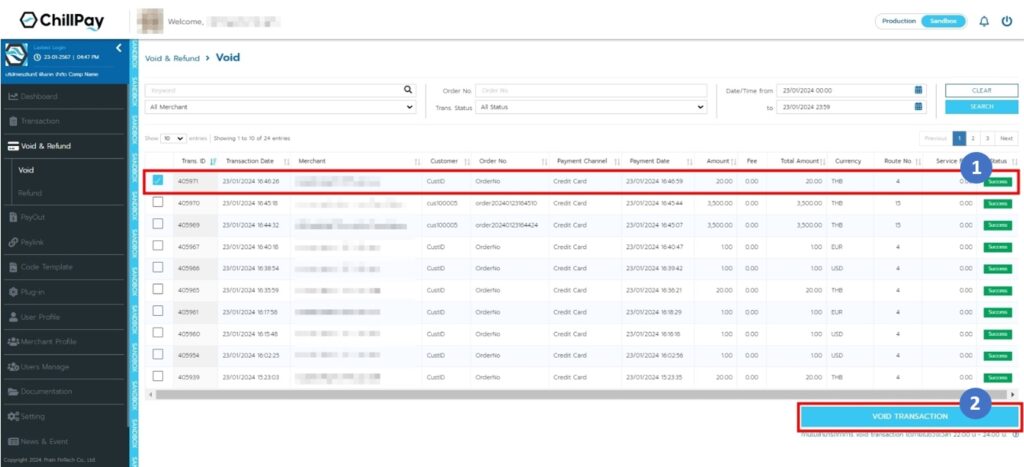Click the ChillPay logo
Image resolution: width=1024 pixels, height=467 pixels.
coord(61,21)
